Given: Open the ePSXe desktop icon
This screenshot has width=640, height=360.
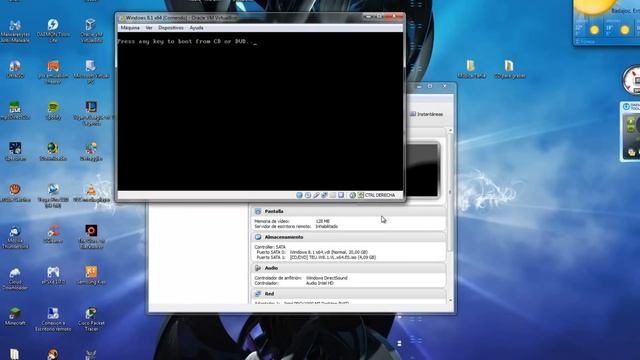Looking at the screenshot, I should tap(53, 275).
